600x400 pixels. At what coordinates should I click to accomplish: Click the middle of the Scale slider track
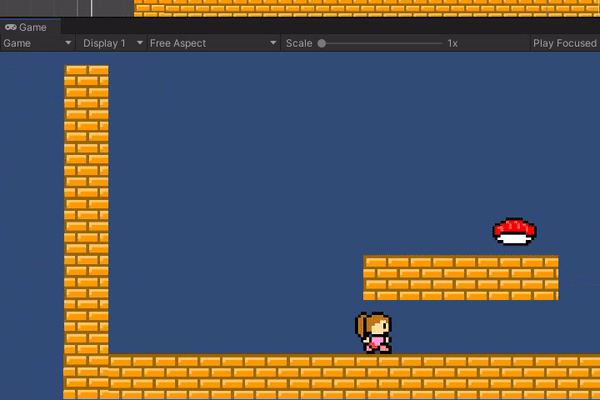click(382, 44)
